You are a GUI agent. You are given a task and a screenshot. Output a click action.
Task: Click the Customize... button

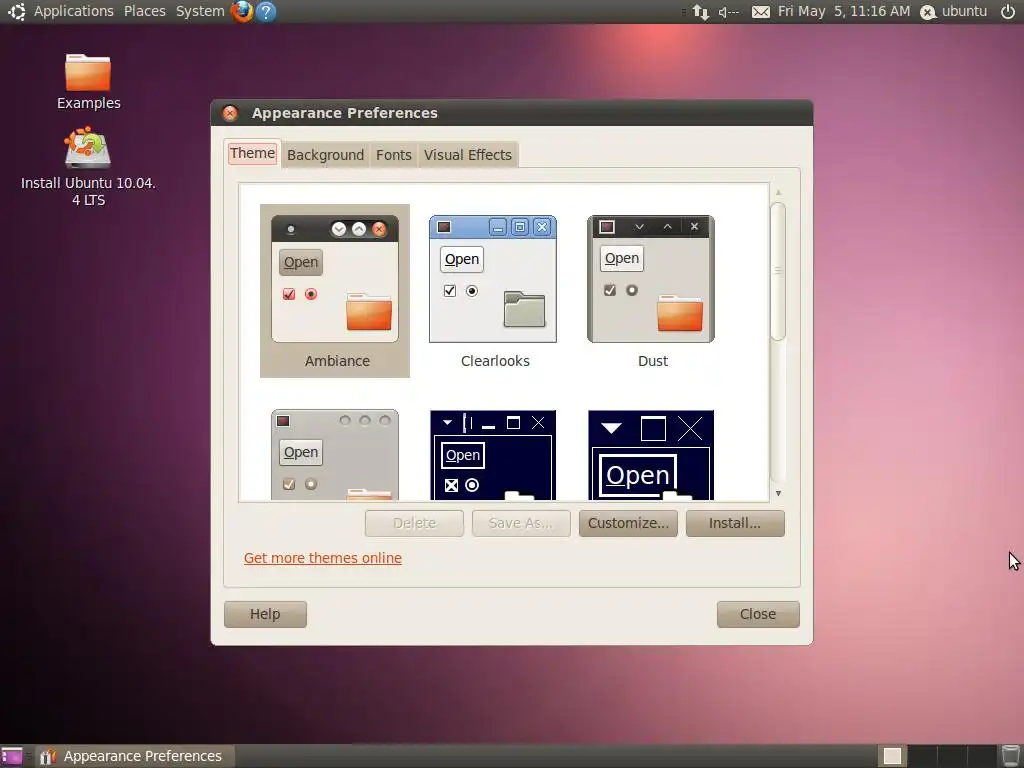(628, 523)
